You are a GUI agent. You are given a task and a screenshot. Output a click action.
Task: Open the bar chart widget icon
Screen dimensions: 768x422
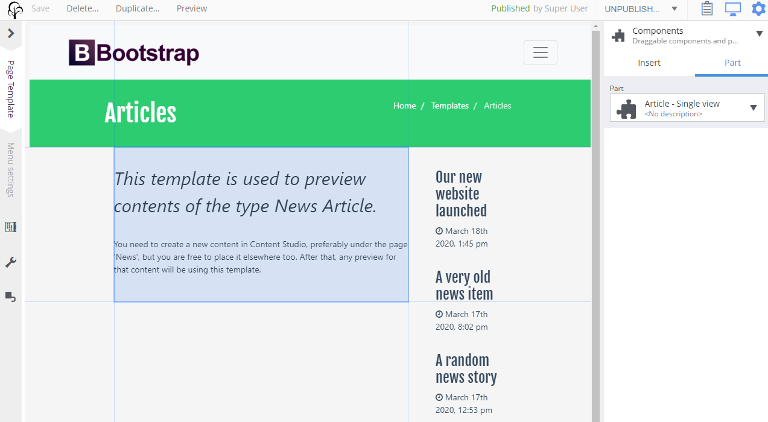11,227
